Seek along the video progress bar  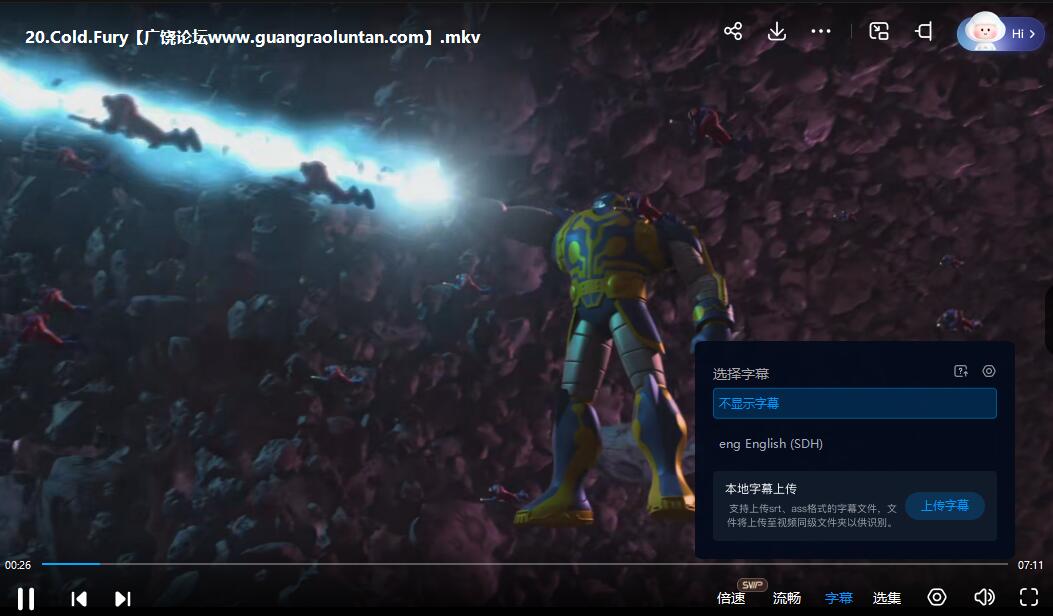(525, 564)
